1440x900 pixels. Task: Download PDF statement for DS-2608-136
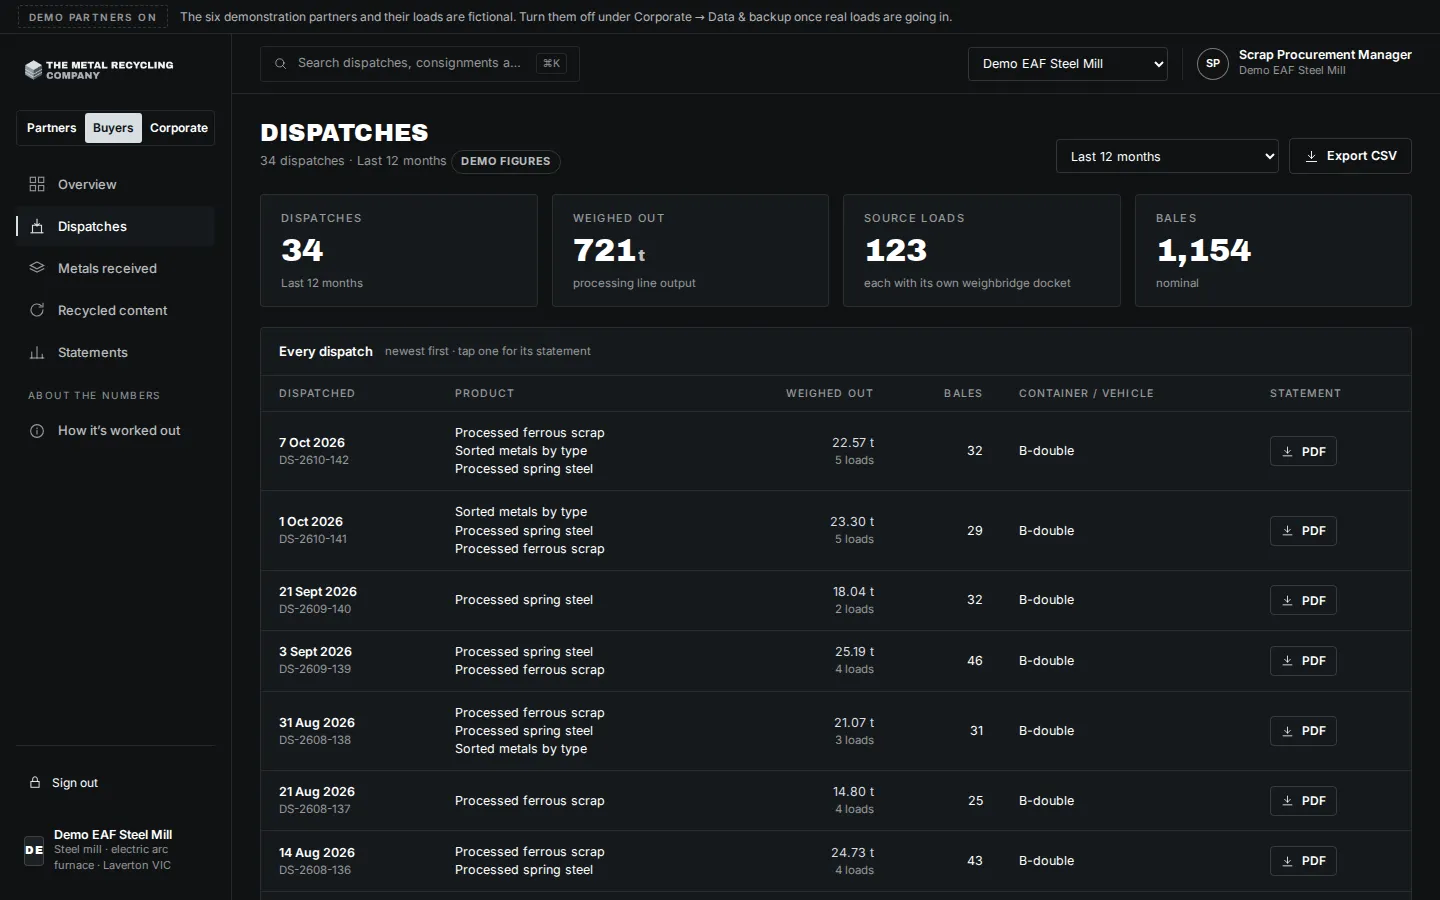click(1303, 861)
